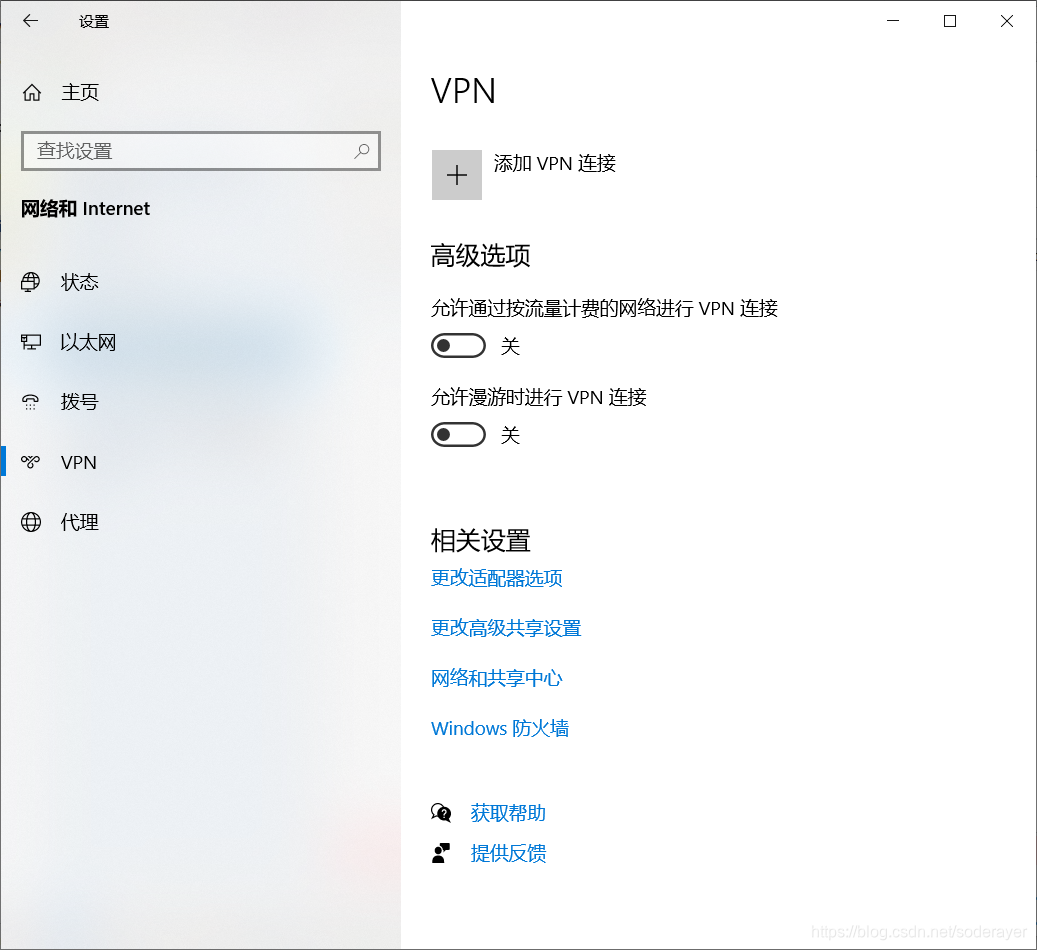Click the back arrow to go back
The image size is (1037, 950).
pos(29,20)
